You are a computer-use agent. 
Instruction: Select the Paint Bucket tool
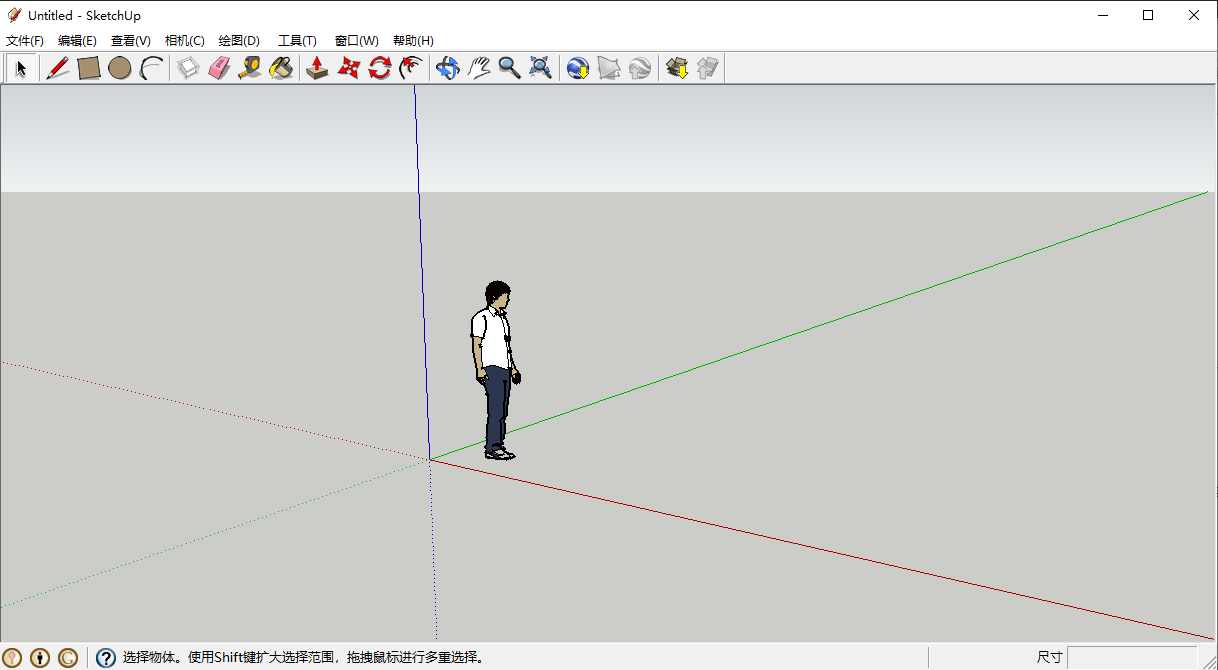(281, 68)
